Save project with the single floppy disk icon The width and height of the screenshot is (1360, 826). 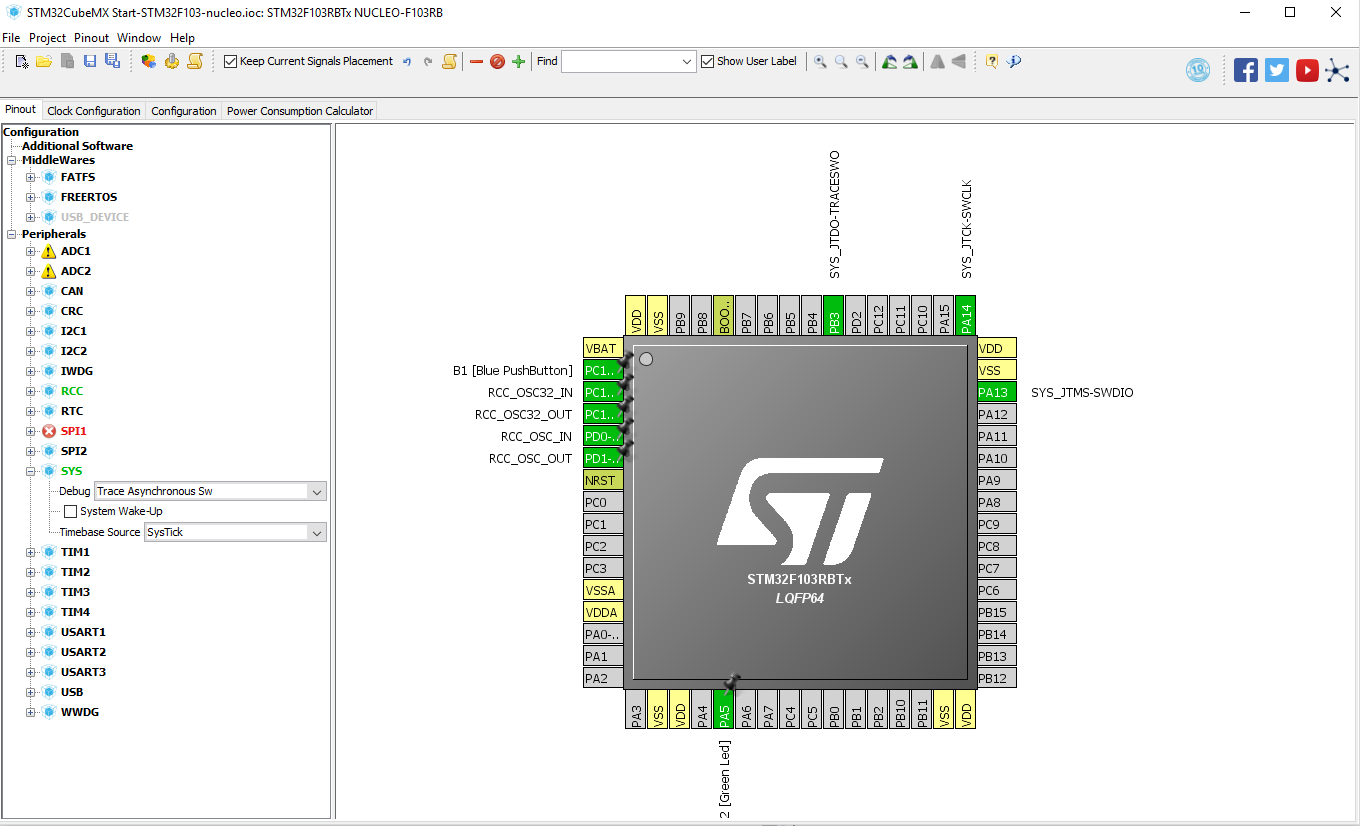(90, 62)
